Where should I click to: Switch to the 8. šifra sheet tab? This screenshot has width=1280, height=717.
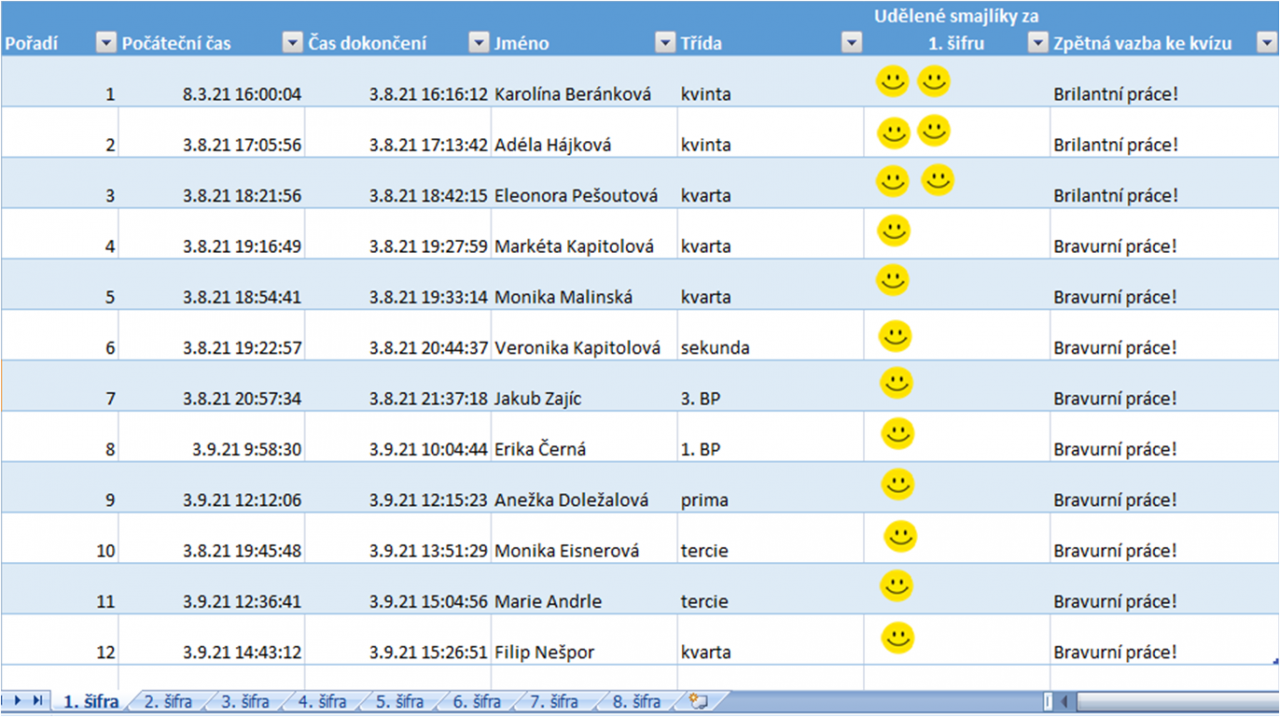point(636,702)
